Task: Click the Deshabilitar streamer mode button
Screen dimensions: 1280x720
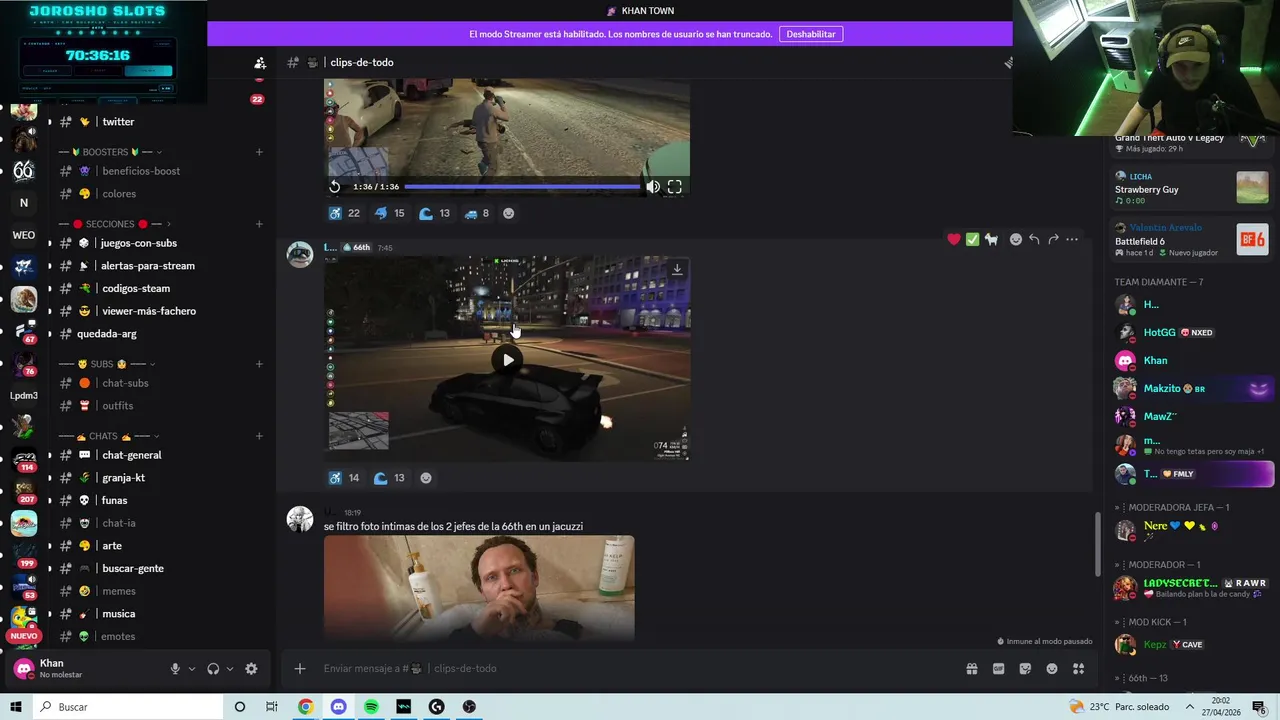Action: [x=810, y=34]
